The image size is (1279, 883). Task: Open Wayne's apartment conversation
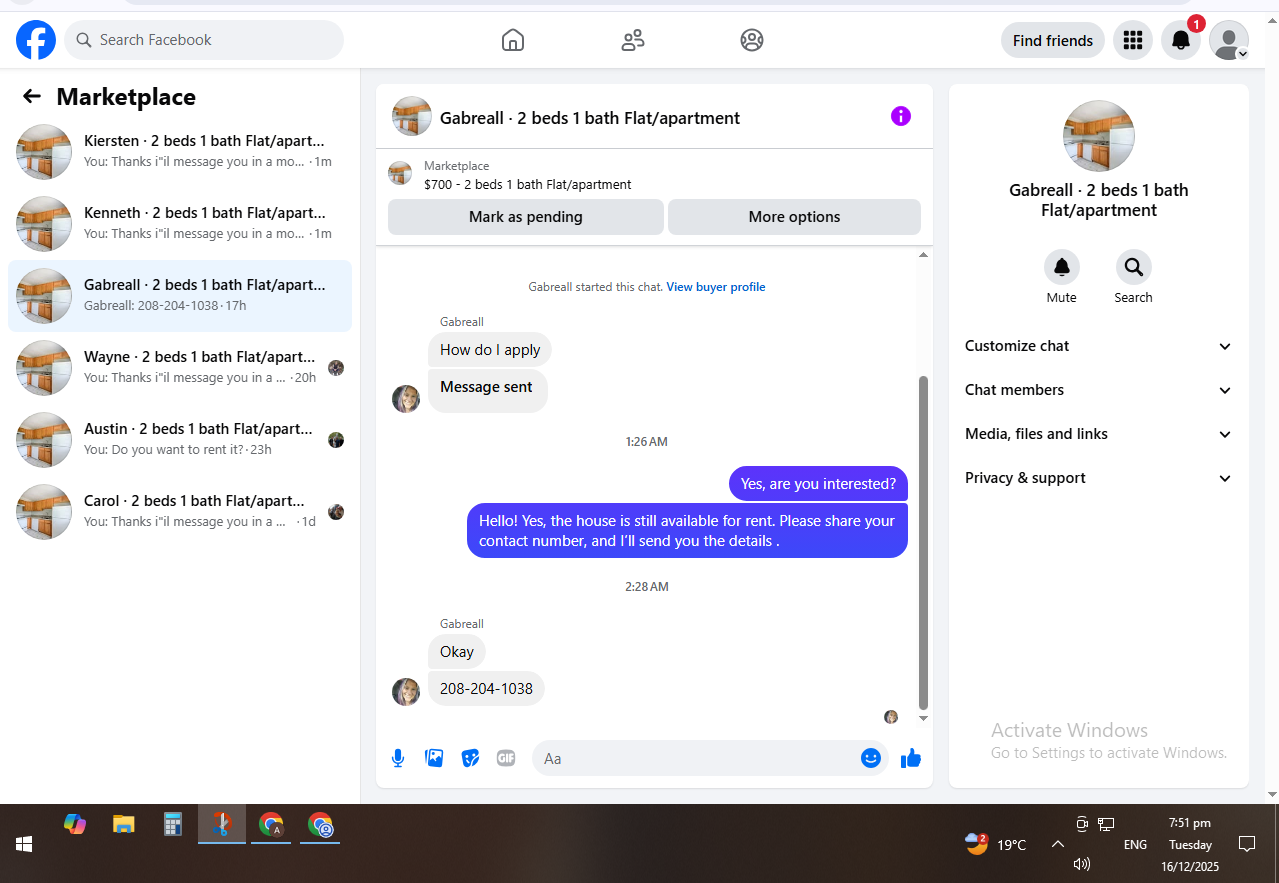180,368
